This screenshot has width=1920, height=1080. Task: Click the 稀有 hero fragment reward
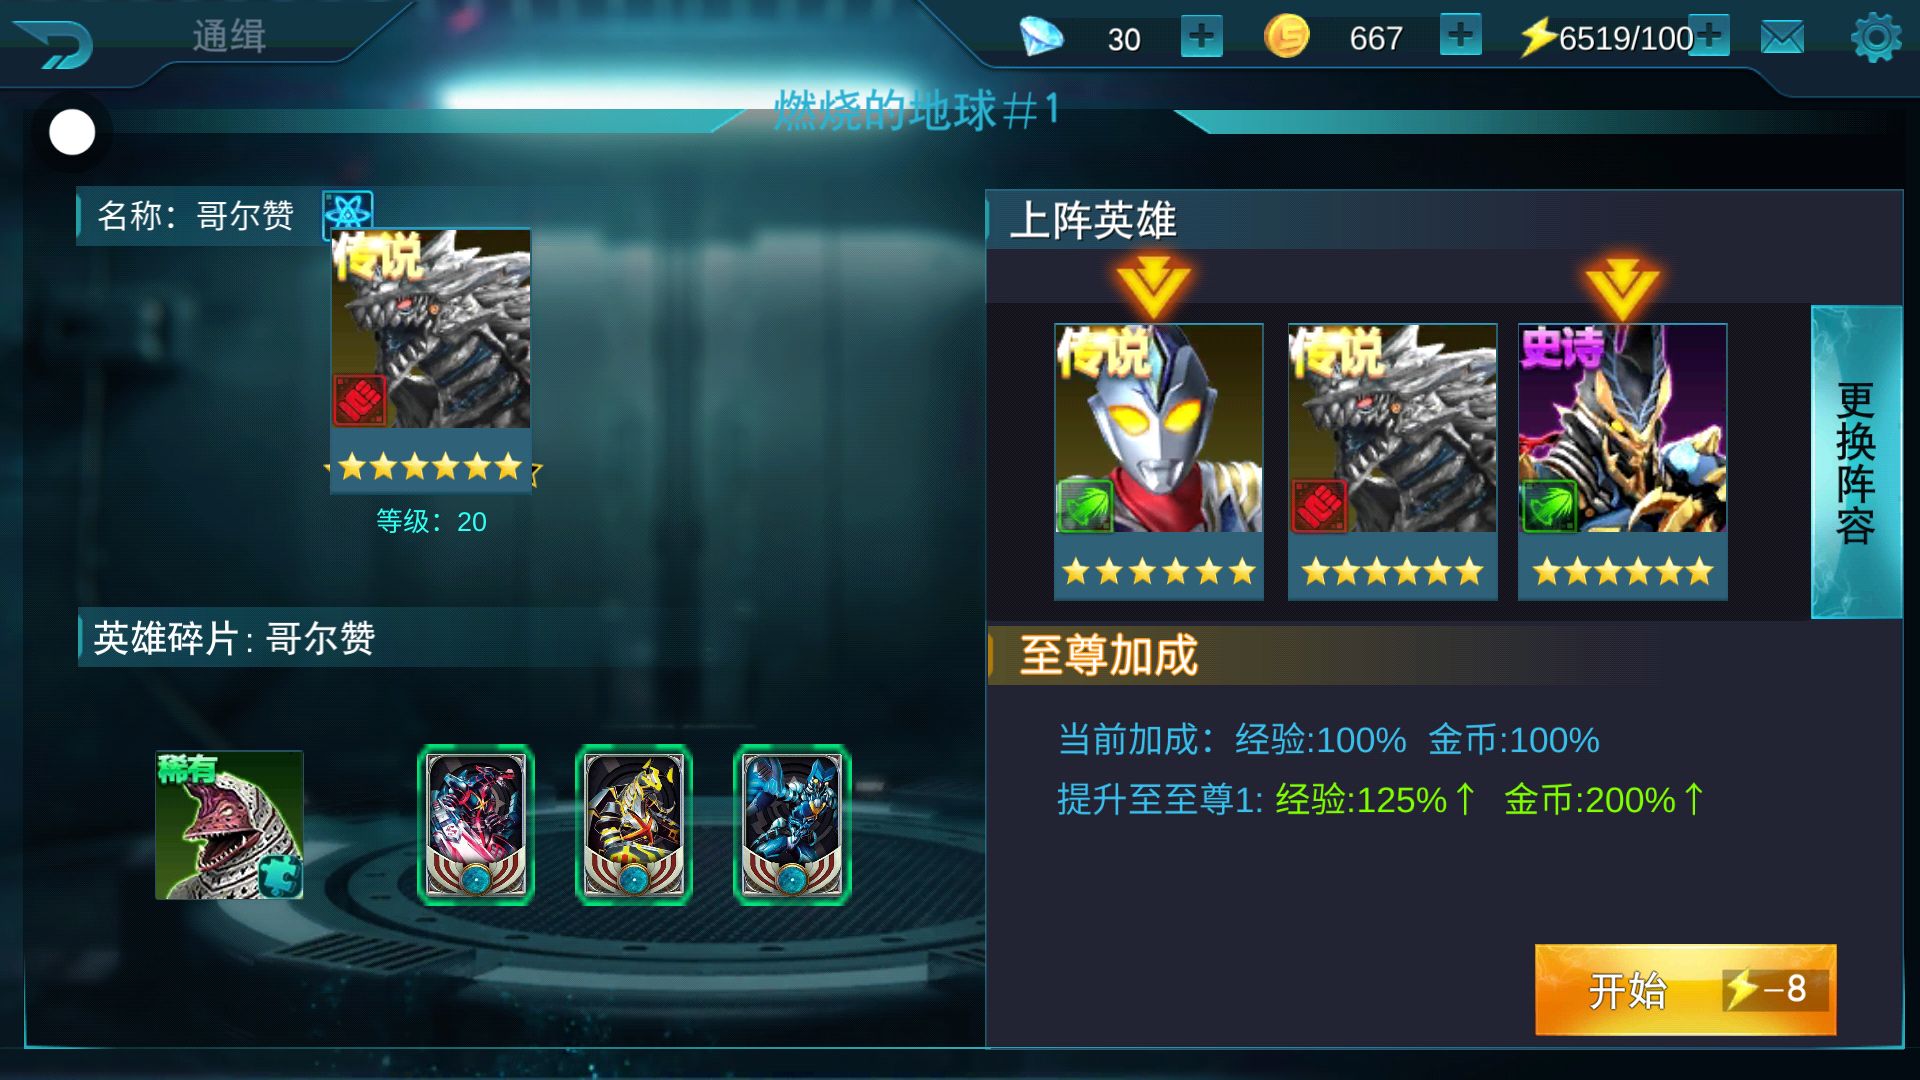pyautogui.click(x=229, y=825)
